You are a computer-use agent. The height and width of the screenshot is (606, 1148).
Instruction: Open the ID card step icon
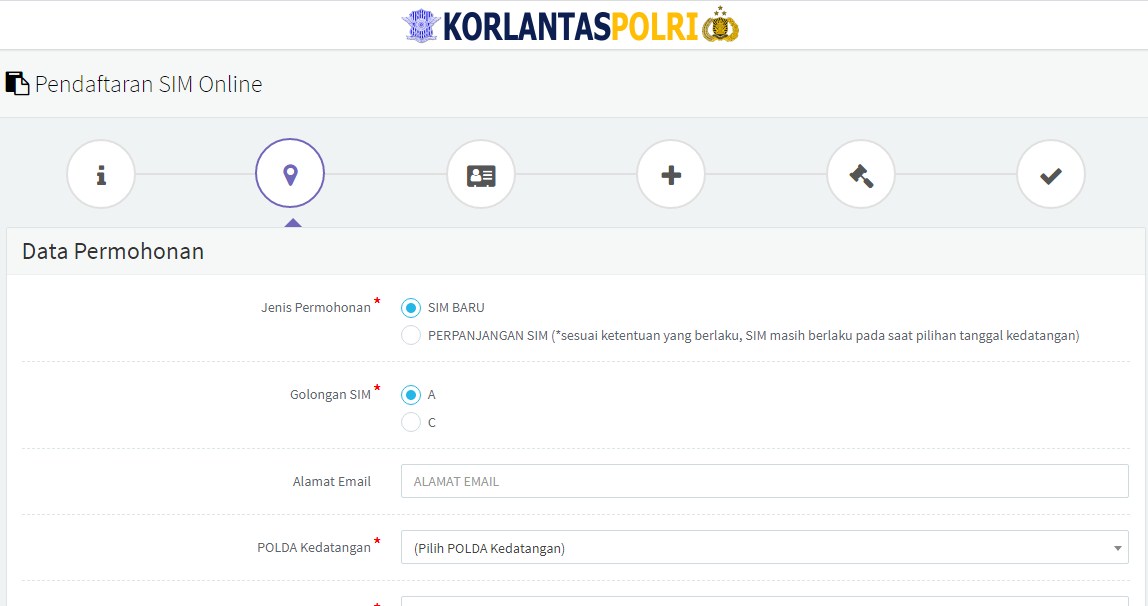(x=481, y=174)
